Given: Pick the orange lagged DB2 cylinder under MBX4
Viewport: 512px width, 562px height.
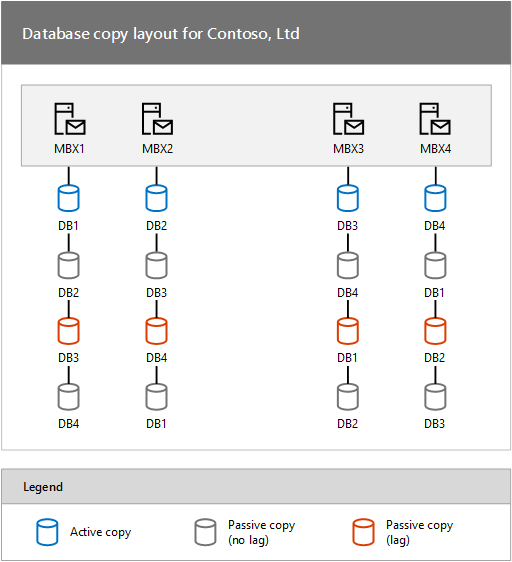Looking at the screenshot, I should coord(435,331).
